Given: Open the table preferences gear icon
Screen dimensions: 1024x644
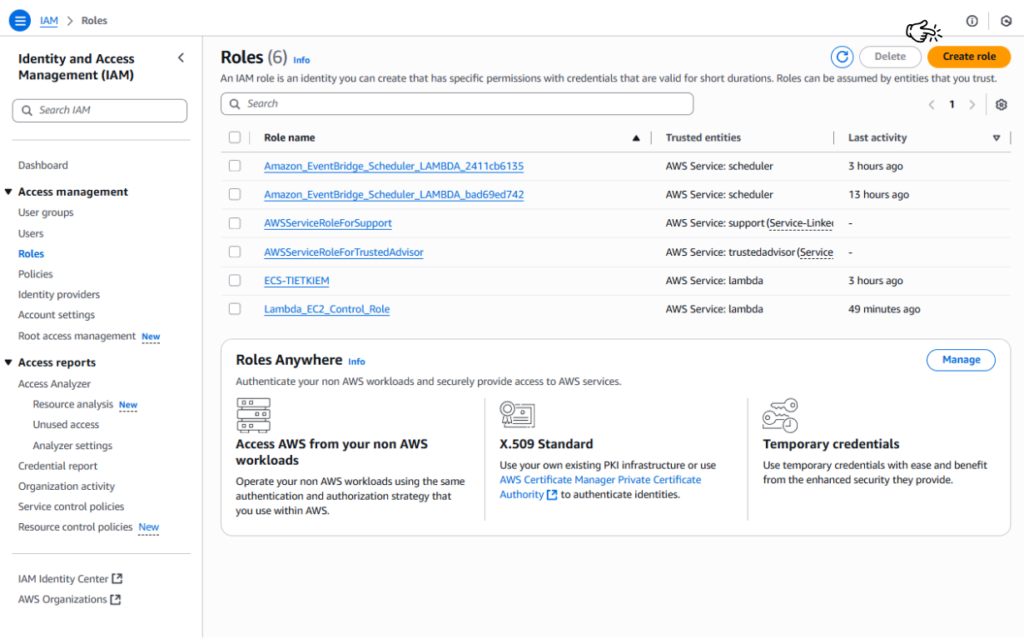Looking at the screenshot, I should [x=1001, y=105].
